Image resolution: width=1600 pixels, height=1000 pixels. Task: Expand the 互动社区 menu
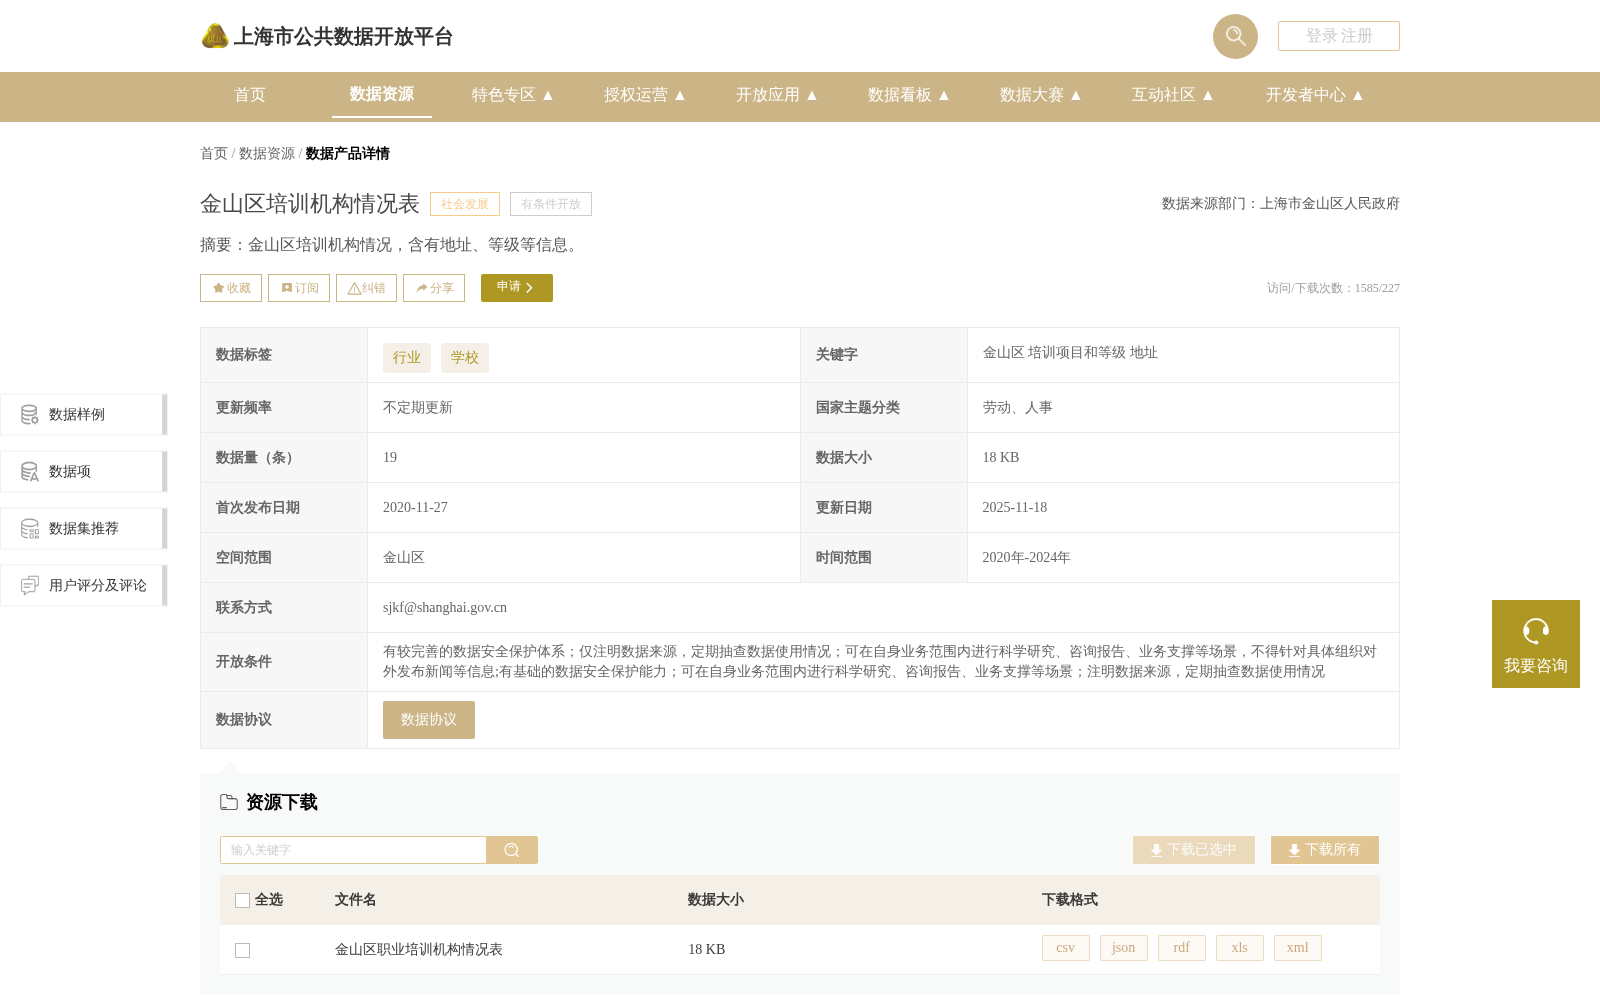[1173, 95]
